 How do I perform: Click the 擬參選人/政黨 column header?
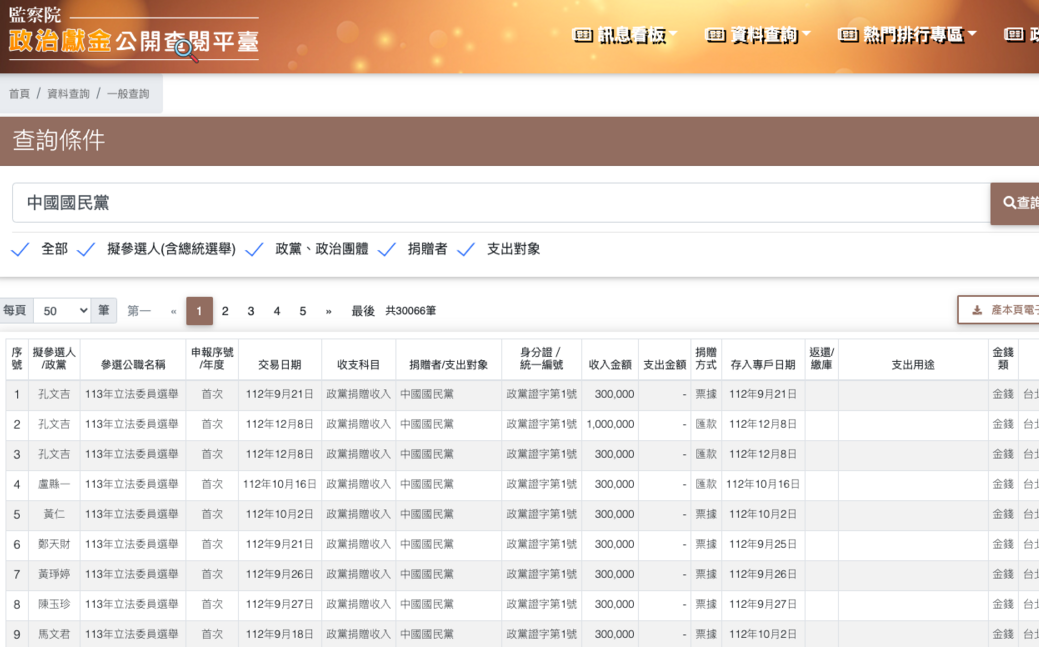click(x=54, y=359)
